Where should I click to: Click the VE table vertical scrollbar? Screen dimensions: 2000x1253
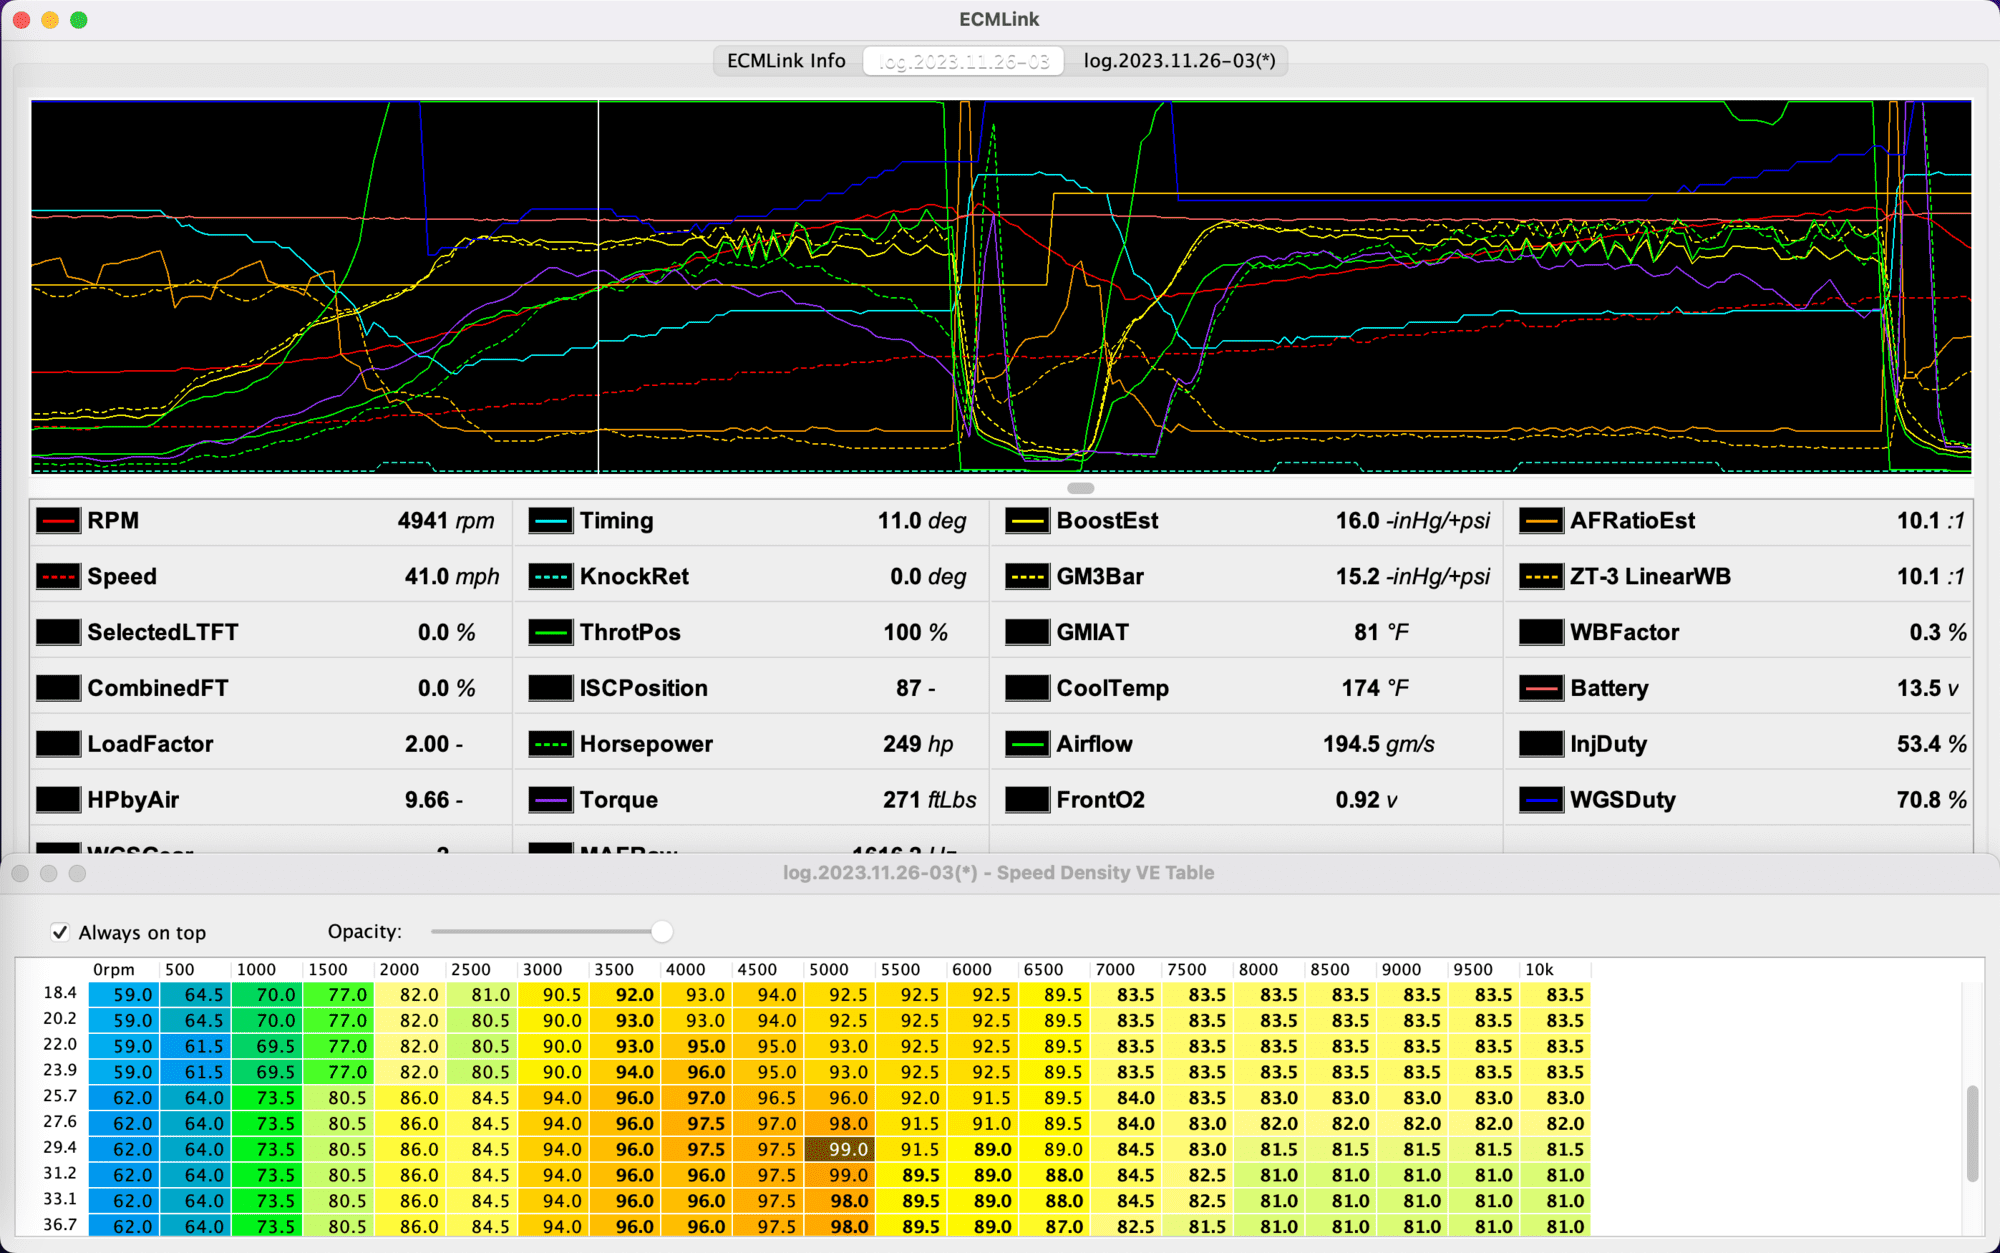tap(1972, 1134)
